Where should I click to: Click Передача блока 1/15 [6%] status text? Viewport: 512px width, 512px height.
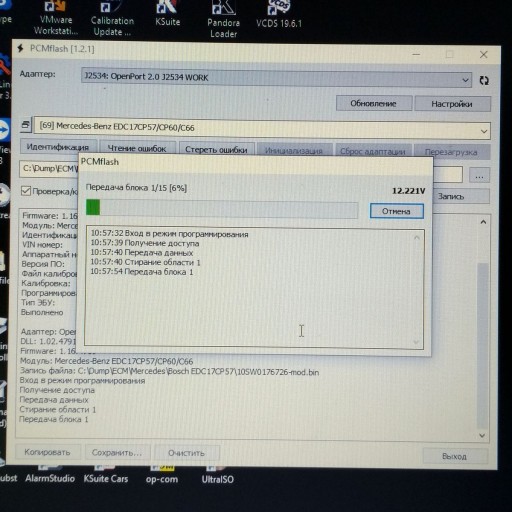tap(136, 188)
